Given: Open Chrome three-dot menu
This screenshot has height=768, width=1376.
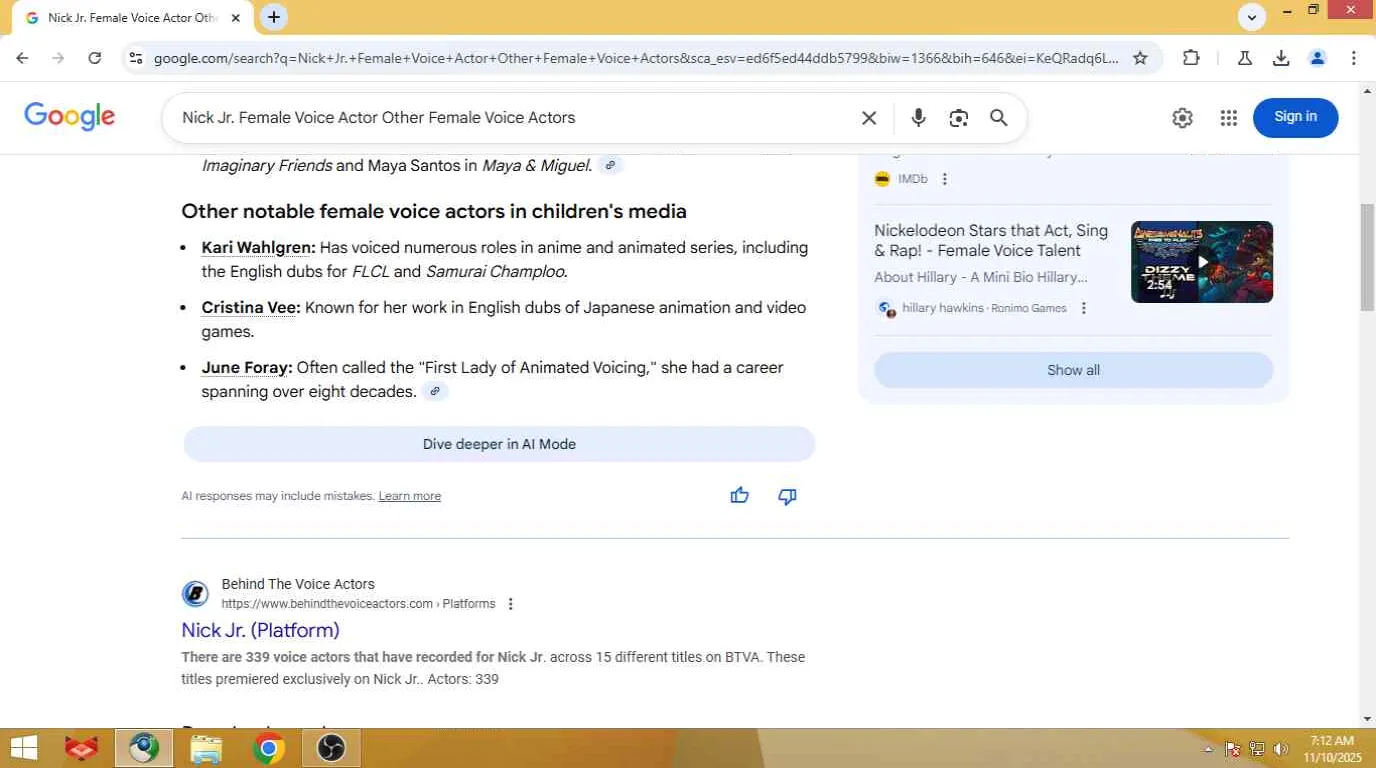Looking at the screenshot, I should click(x=1354, y=58).
